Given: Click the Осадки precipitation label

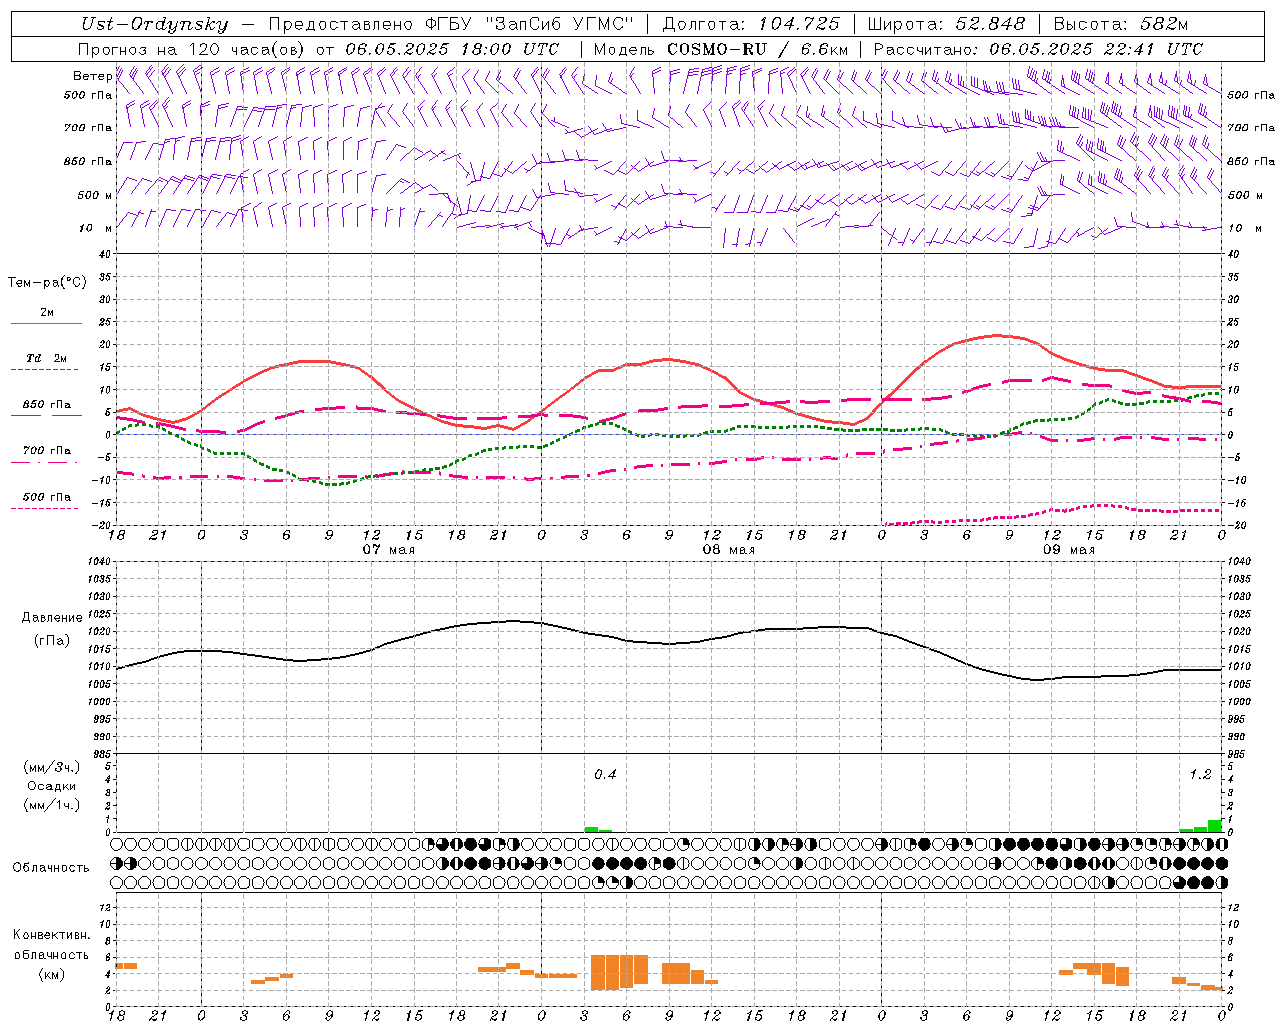Looking at the screenshot, I should tap(52, 786).
